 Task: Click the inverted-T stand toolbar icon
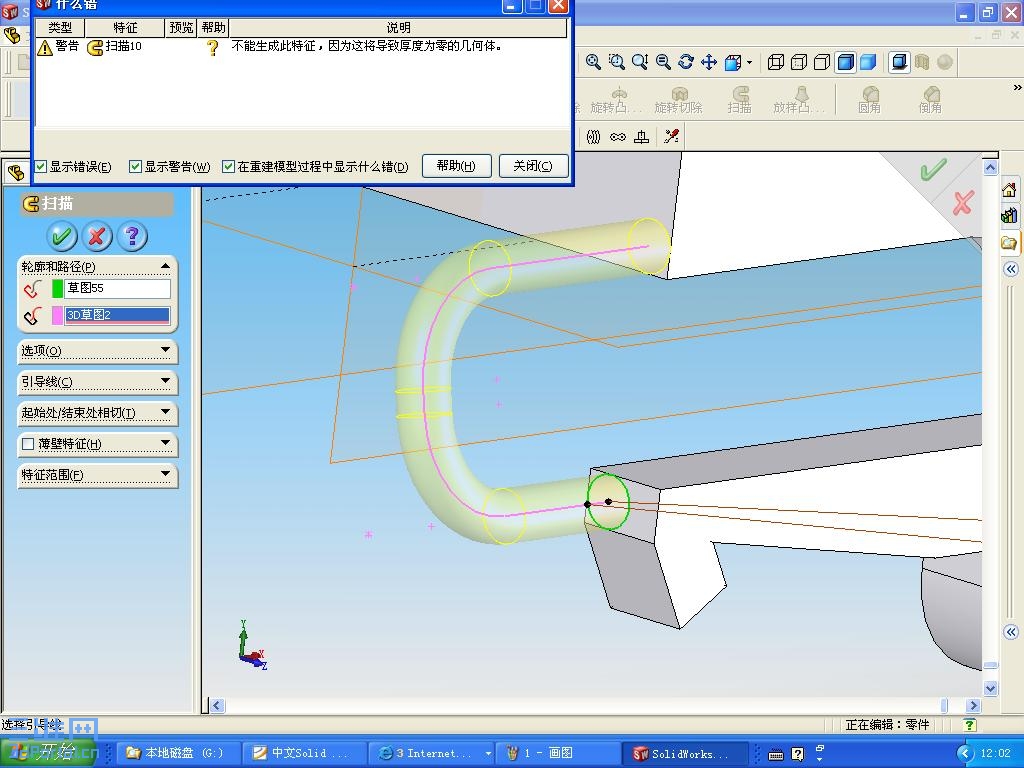coord(641,136)
